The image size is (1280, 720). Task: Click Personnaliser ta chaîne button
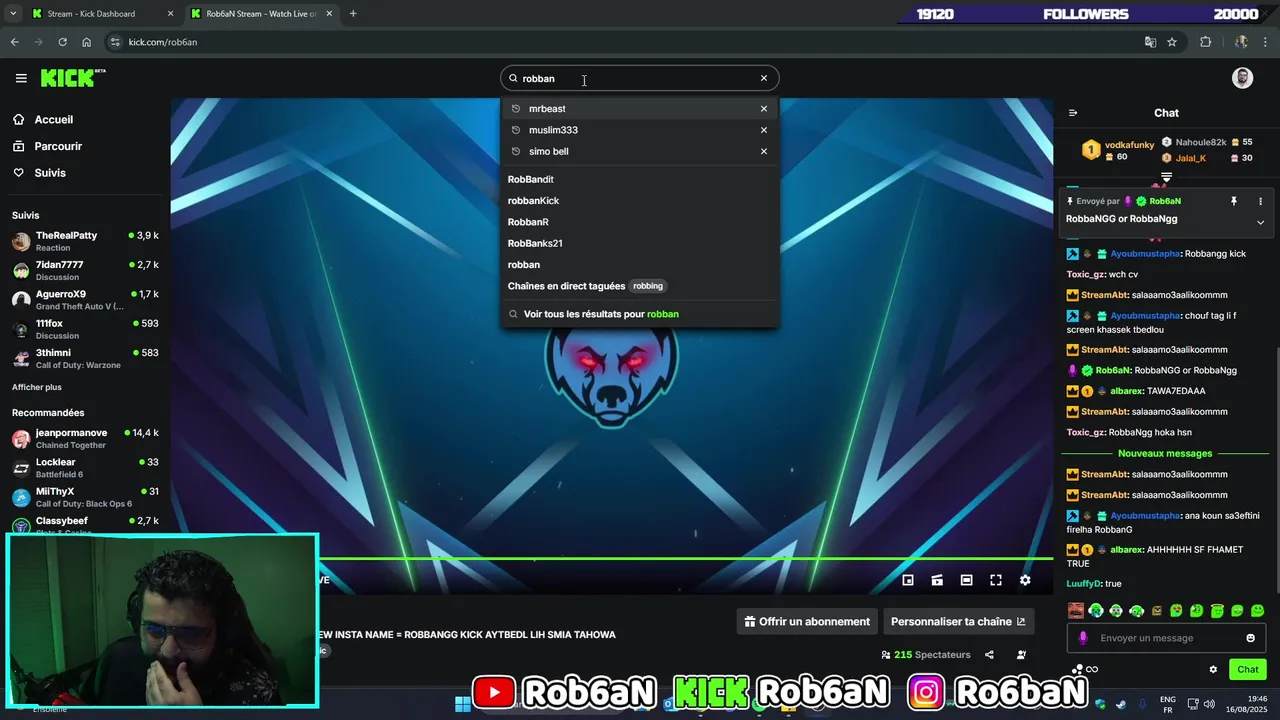[958, 621]
